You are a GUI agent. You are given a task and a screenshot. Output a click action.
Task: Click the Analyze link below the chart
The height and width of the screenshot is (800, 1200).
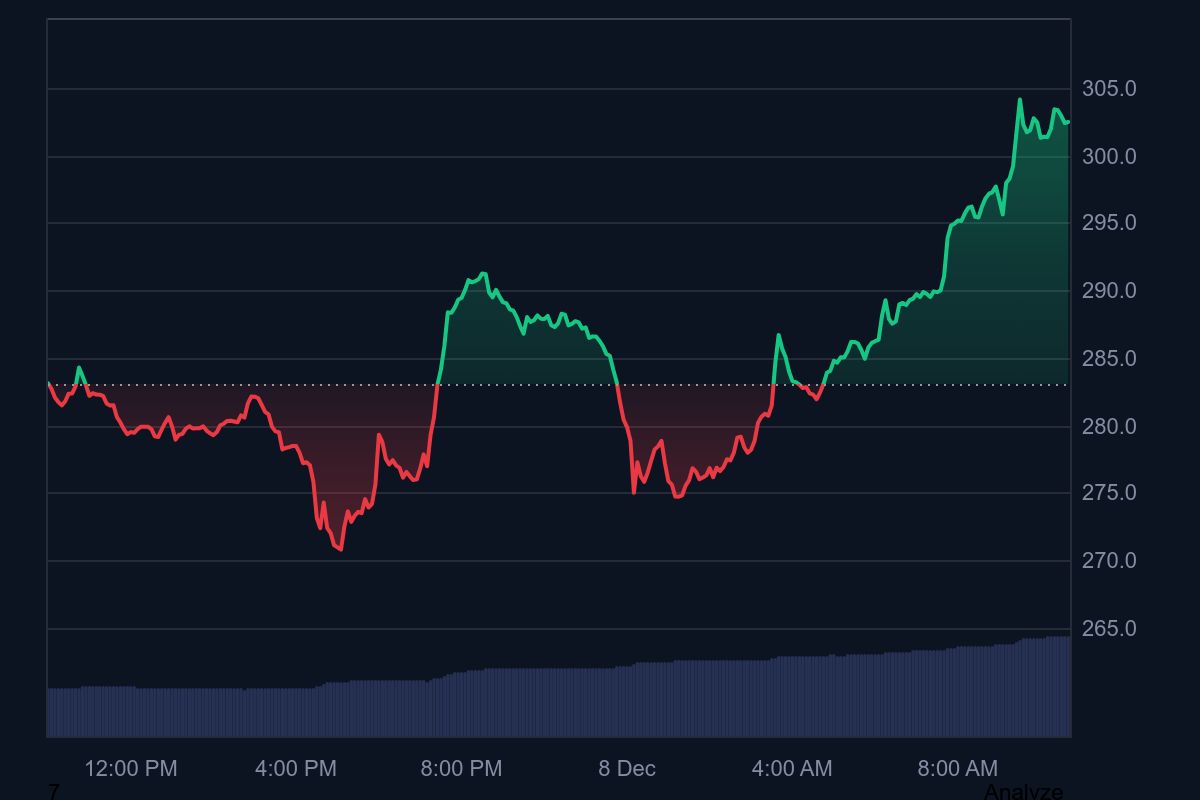point(1023,792)
